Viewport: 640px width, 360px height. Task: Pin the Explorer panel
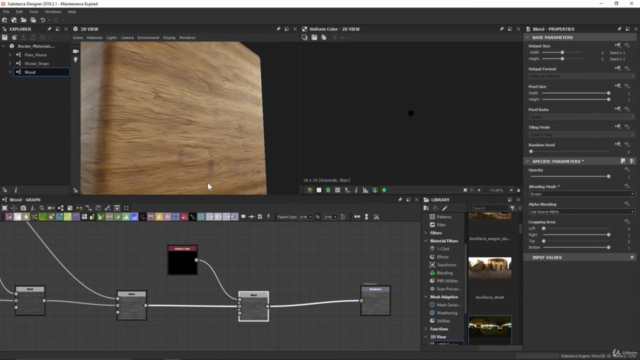[x=49, y=29]
